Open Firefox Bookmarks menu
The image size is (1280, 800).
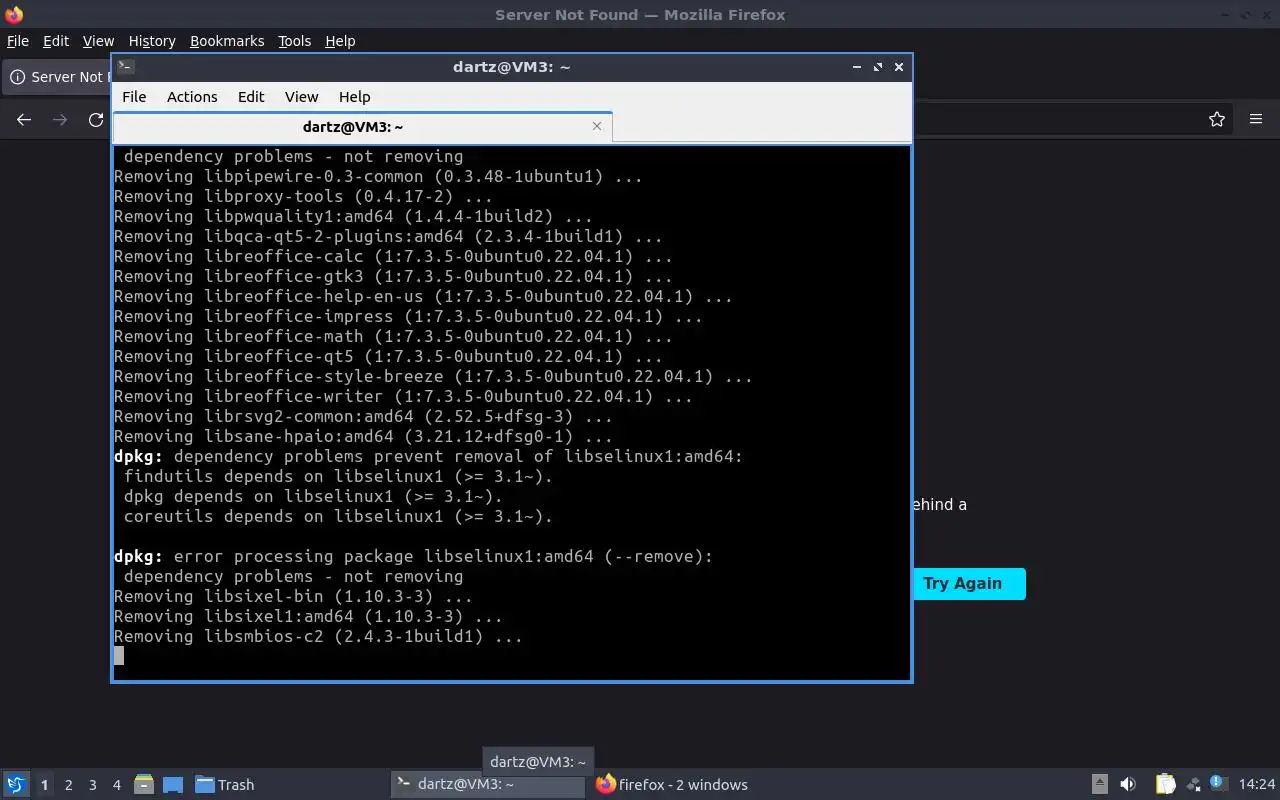pyautogui.click(x=227, y=41)
